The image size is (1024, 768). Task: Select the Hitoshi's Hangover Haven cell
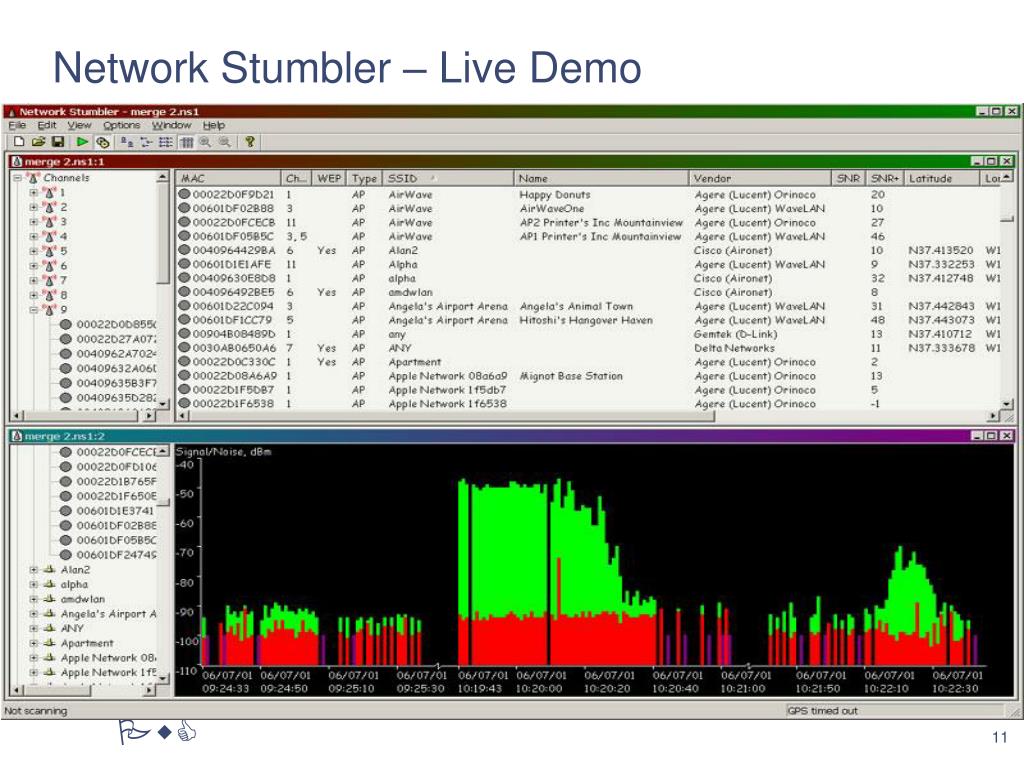click(586, 320)
